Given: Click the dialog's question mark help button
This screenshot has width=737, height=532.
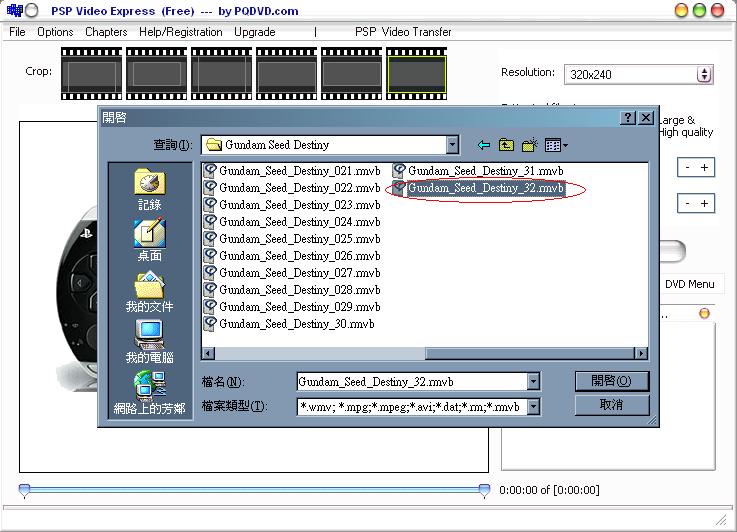Looking at the screenshot, I should (x=628, y=118).
